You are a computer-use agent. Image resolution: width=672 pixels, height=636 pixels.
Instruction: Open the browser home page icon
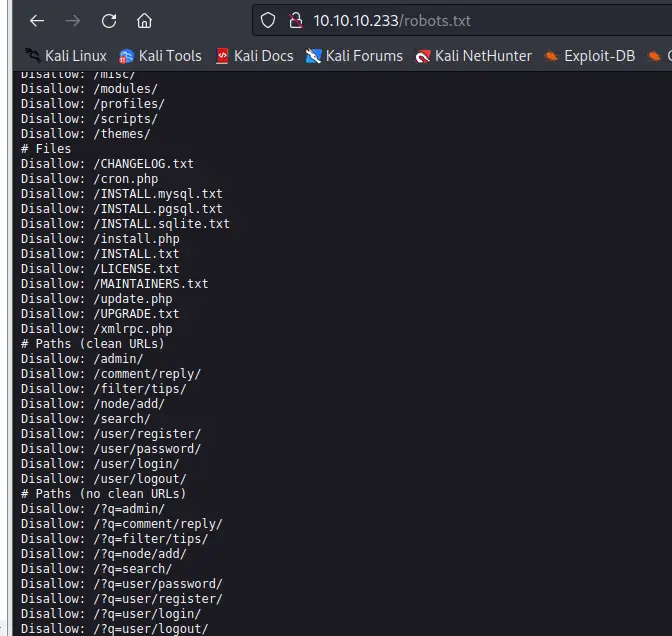pyautogui.click(x=144, y=21)
